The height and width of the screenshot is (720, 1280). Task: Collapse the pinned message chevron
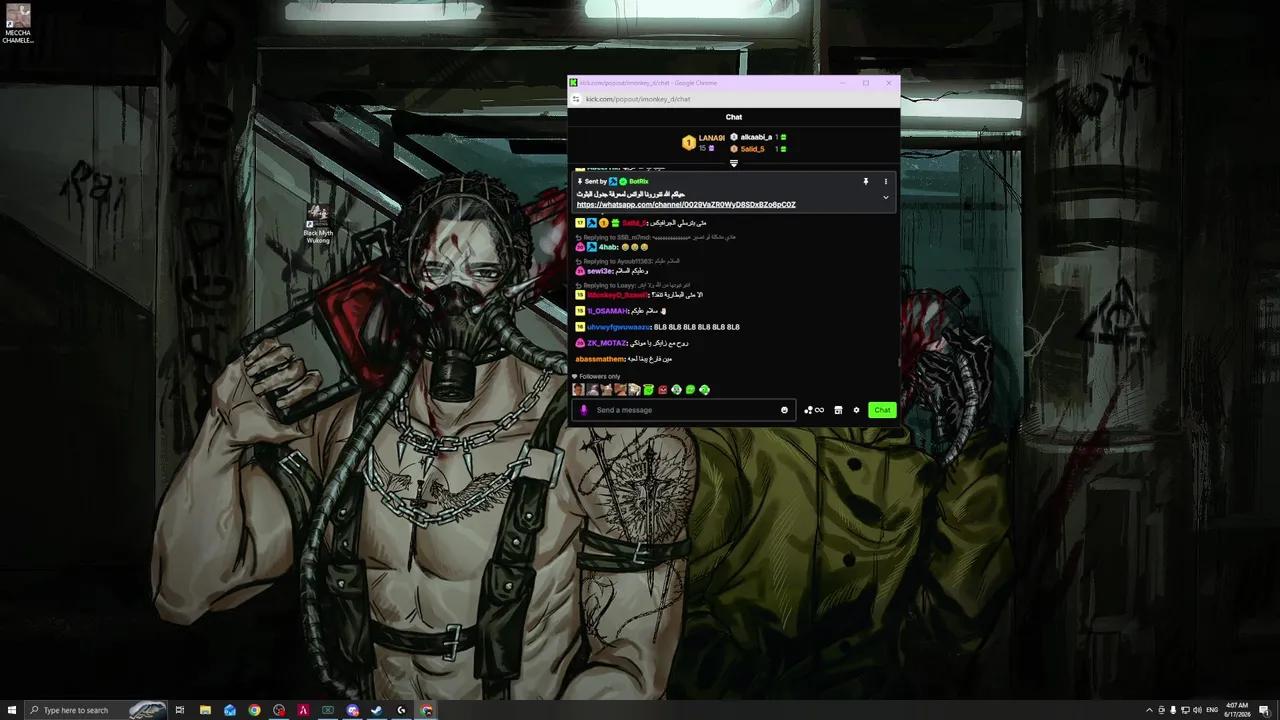point(885,197)
